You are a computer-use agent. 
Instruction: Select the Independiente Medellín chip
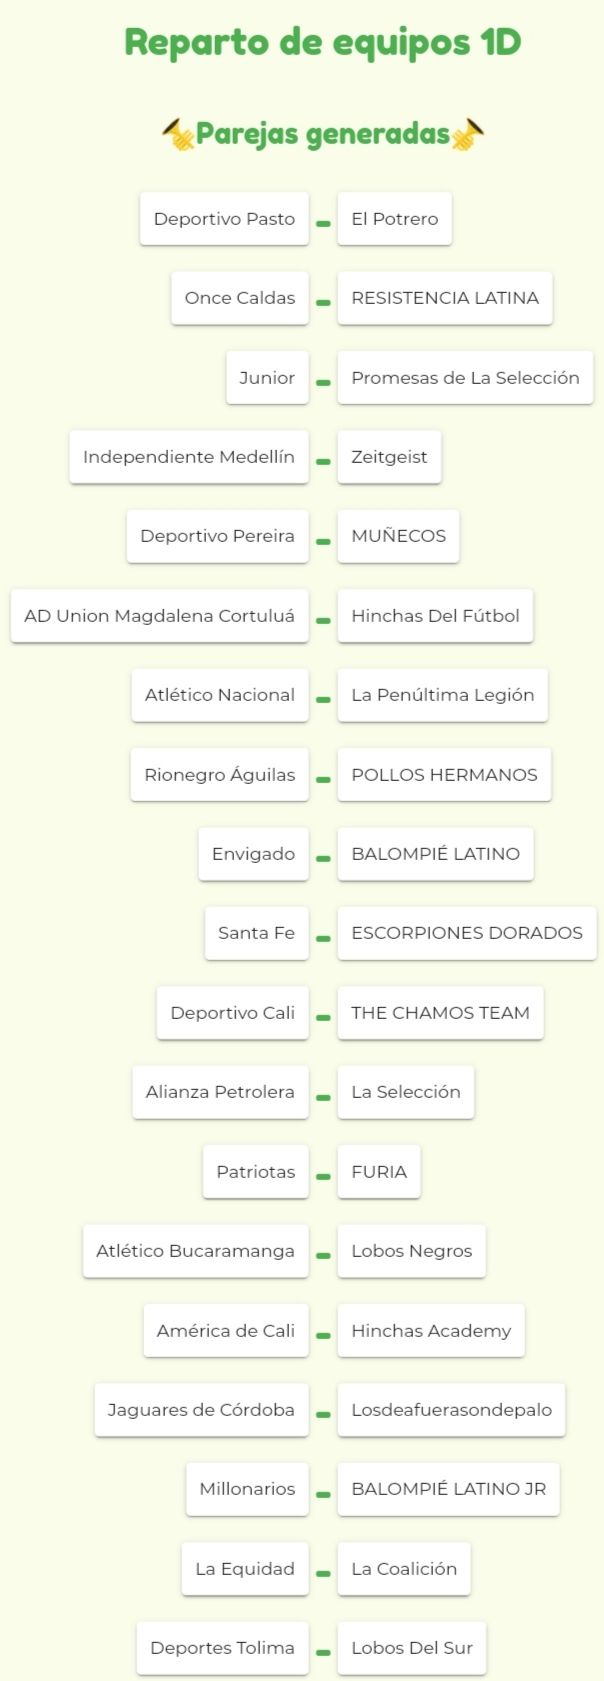pyautogui.click(x=189, y=457)
